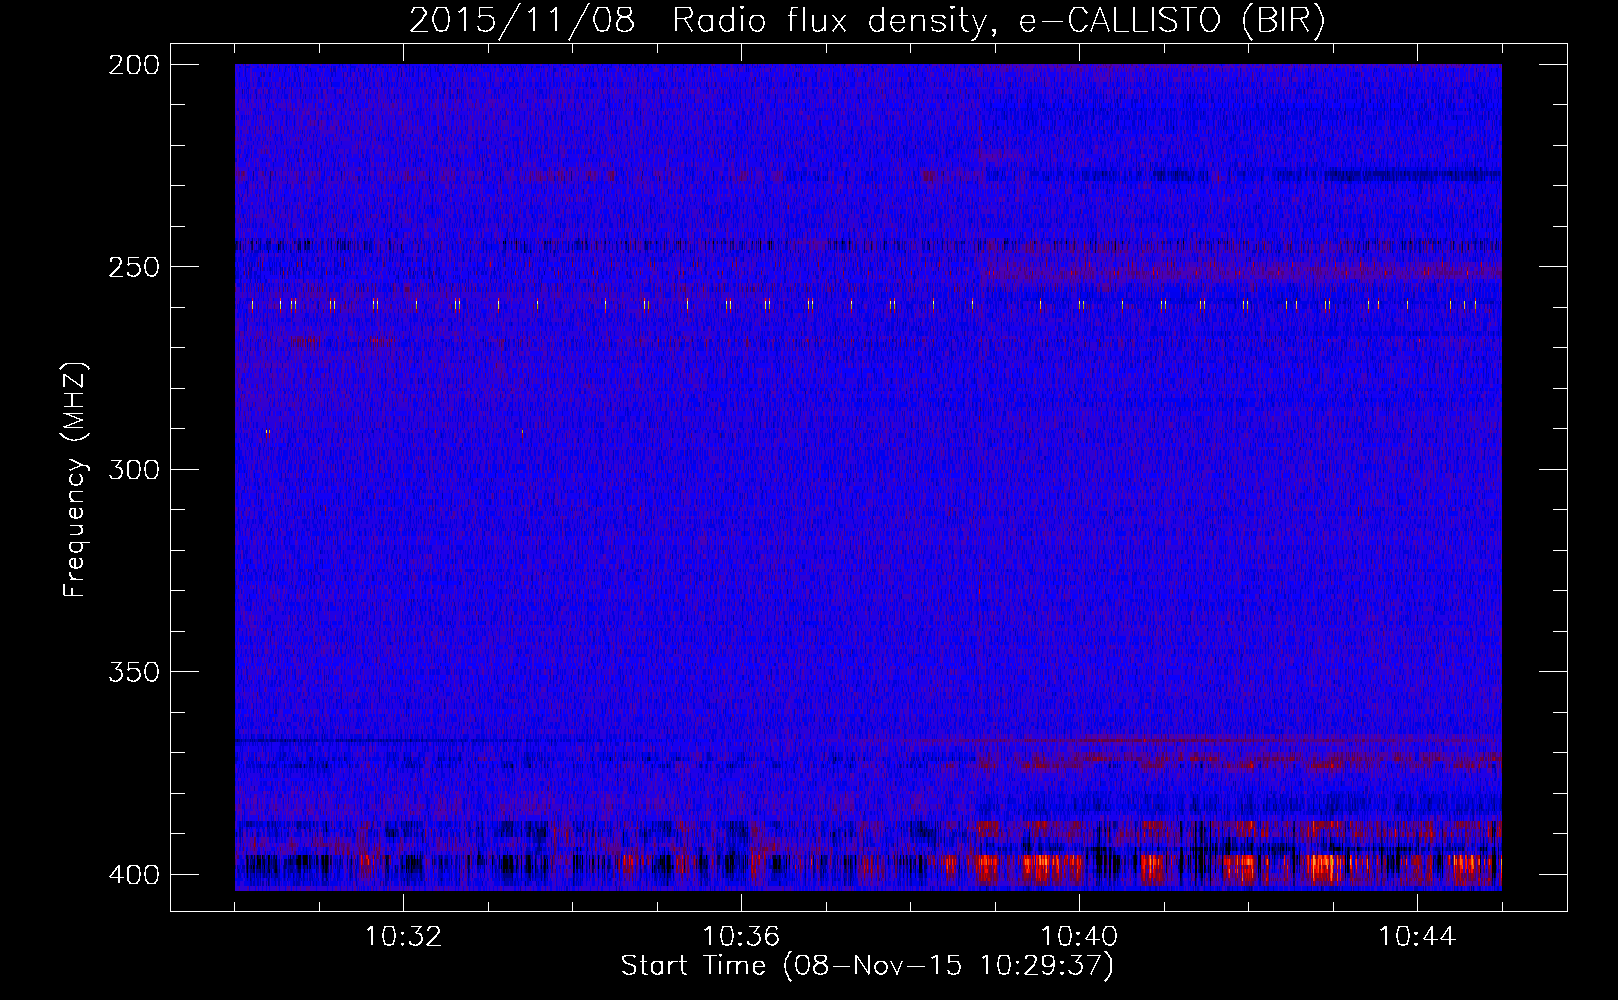Click the 400 frequency tick label
Image resolution: width=1618 pixels, height=1000 pixels.
(x=133, y=875)
